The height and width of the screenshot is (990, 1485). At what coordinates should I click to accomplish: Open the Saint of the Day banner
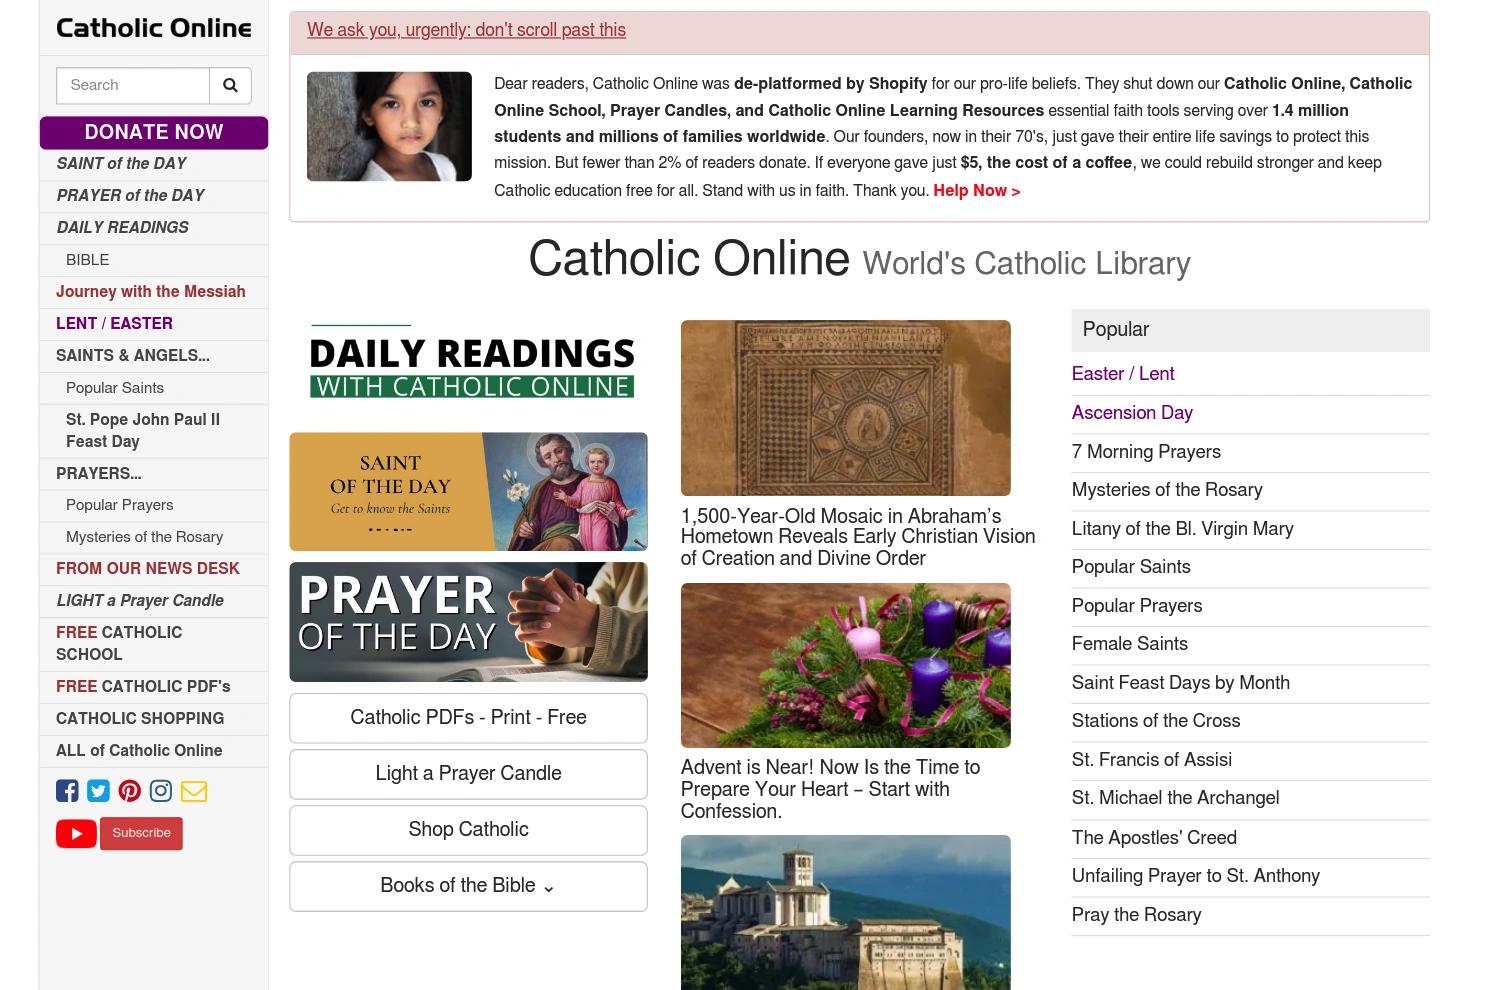coord(468,492)
